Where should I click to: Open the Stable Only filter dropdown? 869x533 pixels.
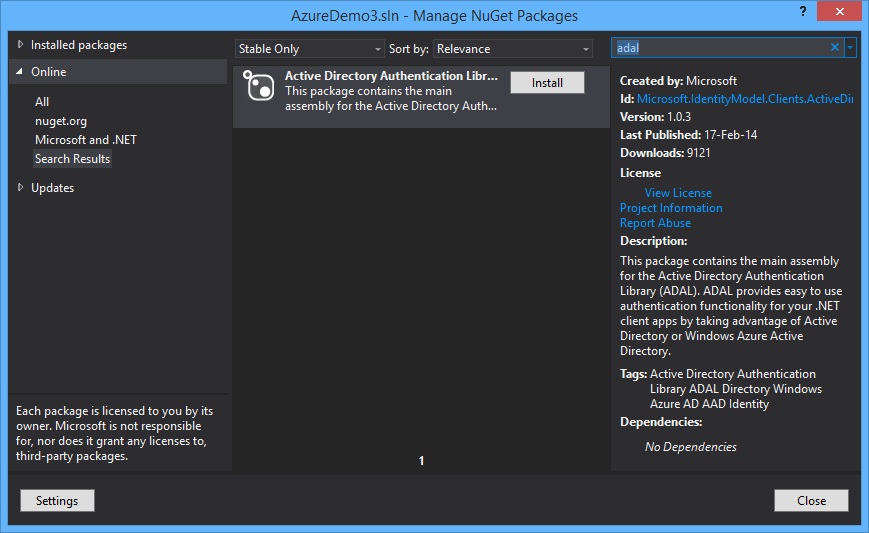coord(310,49)
